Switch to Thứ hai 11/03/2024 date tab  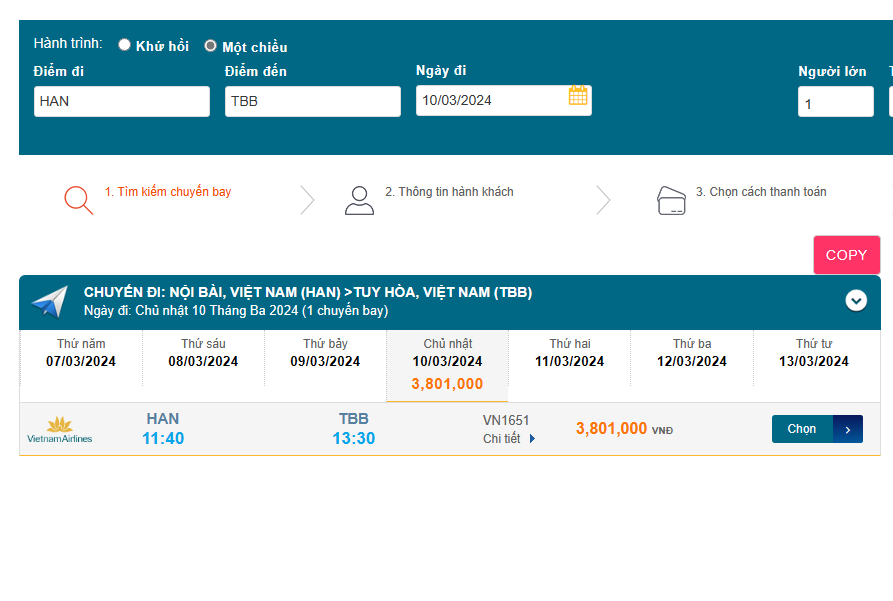point(569,354)
